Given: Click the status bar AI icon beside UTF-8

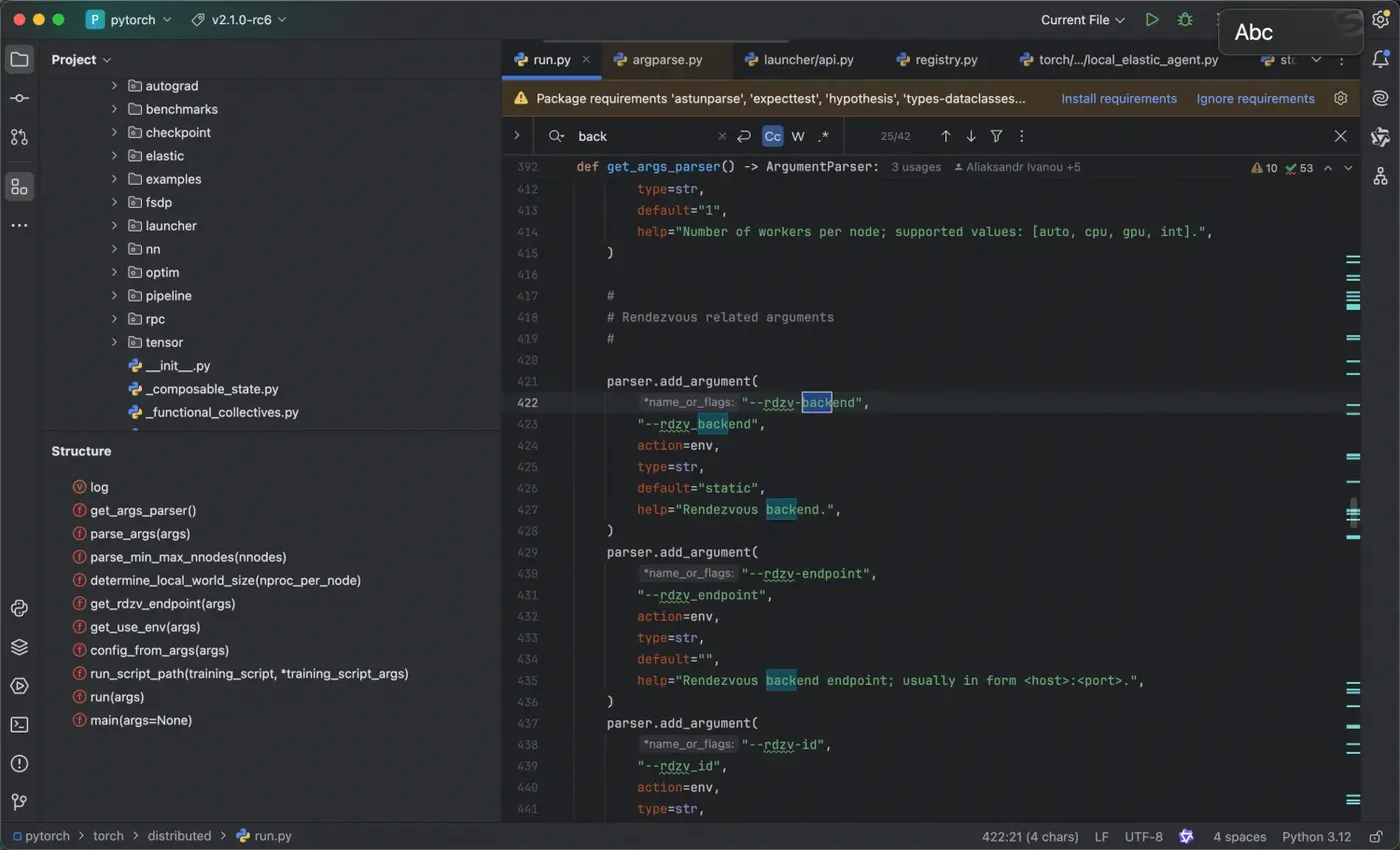Looking at the screenshot, I should (x=1186, y=836).
